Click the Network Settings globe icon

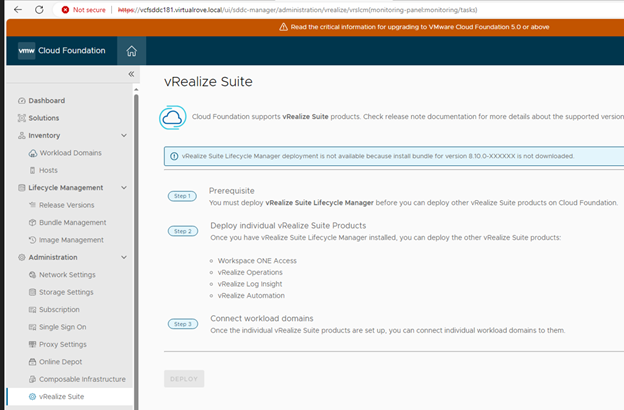(x=33, y=275)
